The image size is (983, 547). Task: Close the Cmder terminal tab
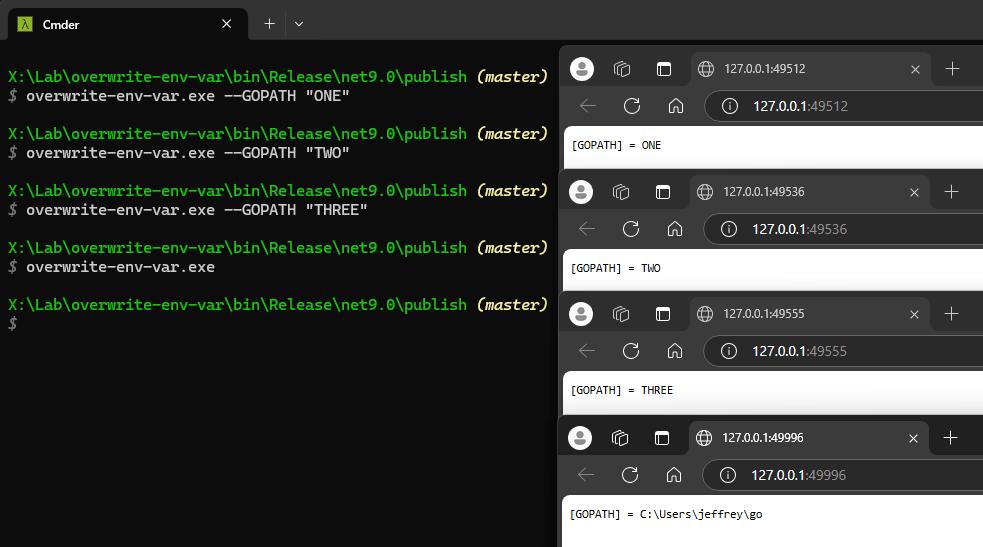tap(227, 23)
